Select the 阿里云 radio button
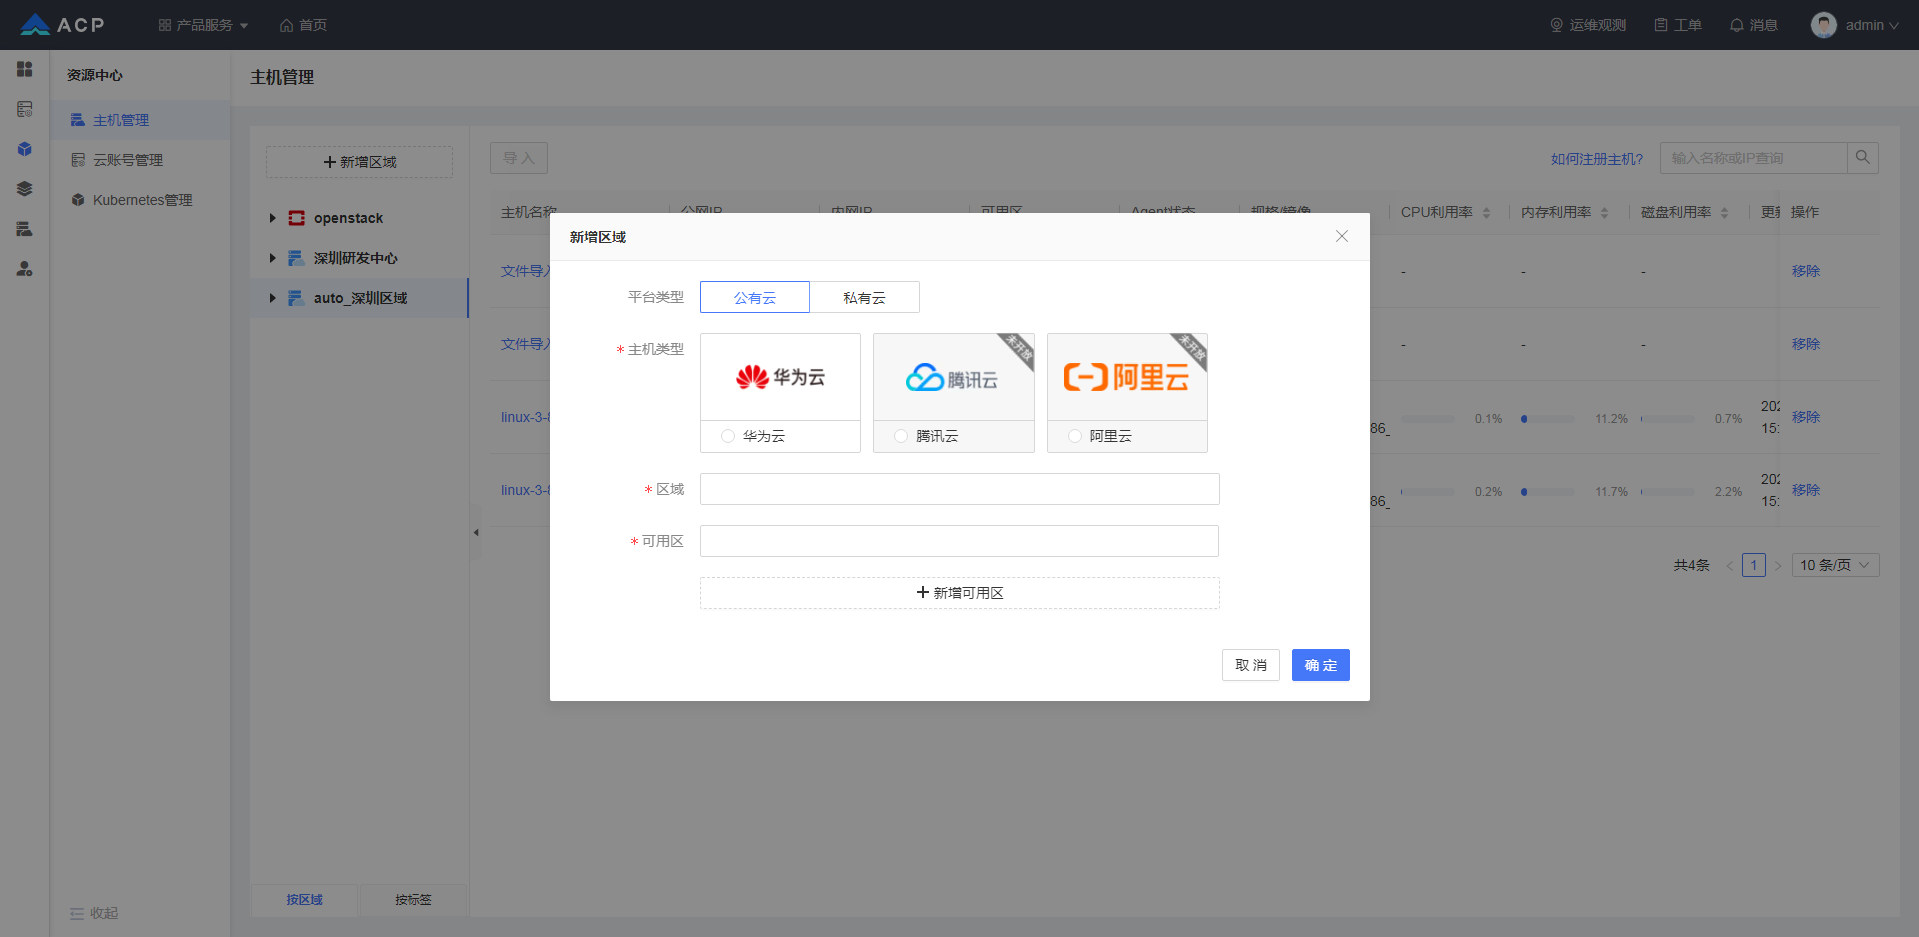Viewport: 1919px width, 937px height. (1075, 436)
